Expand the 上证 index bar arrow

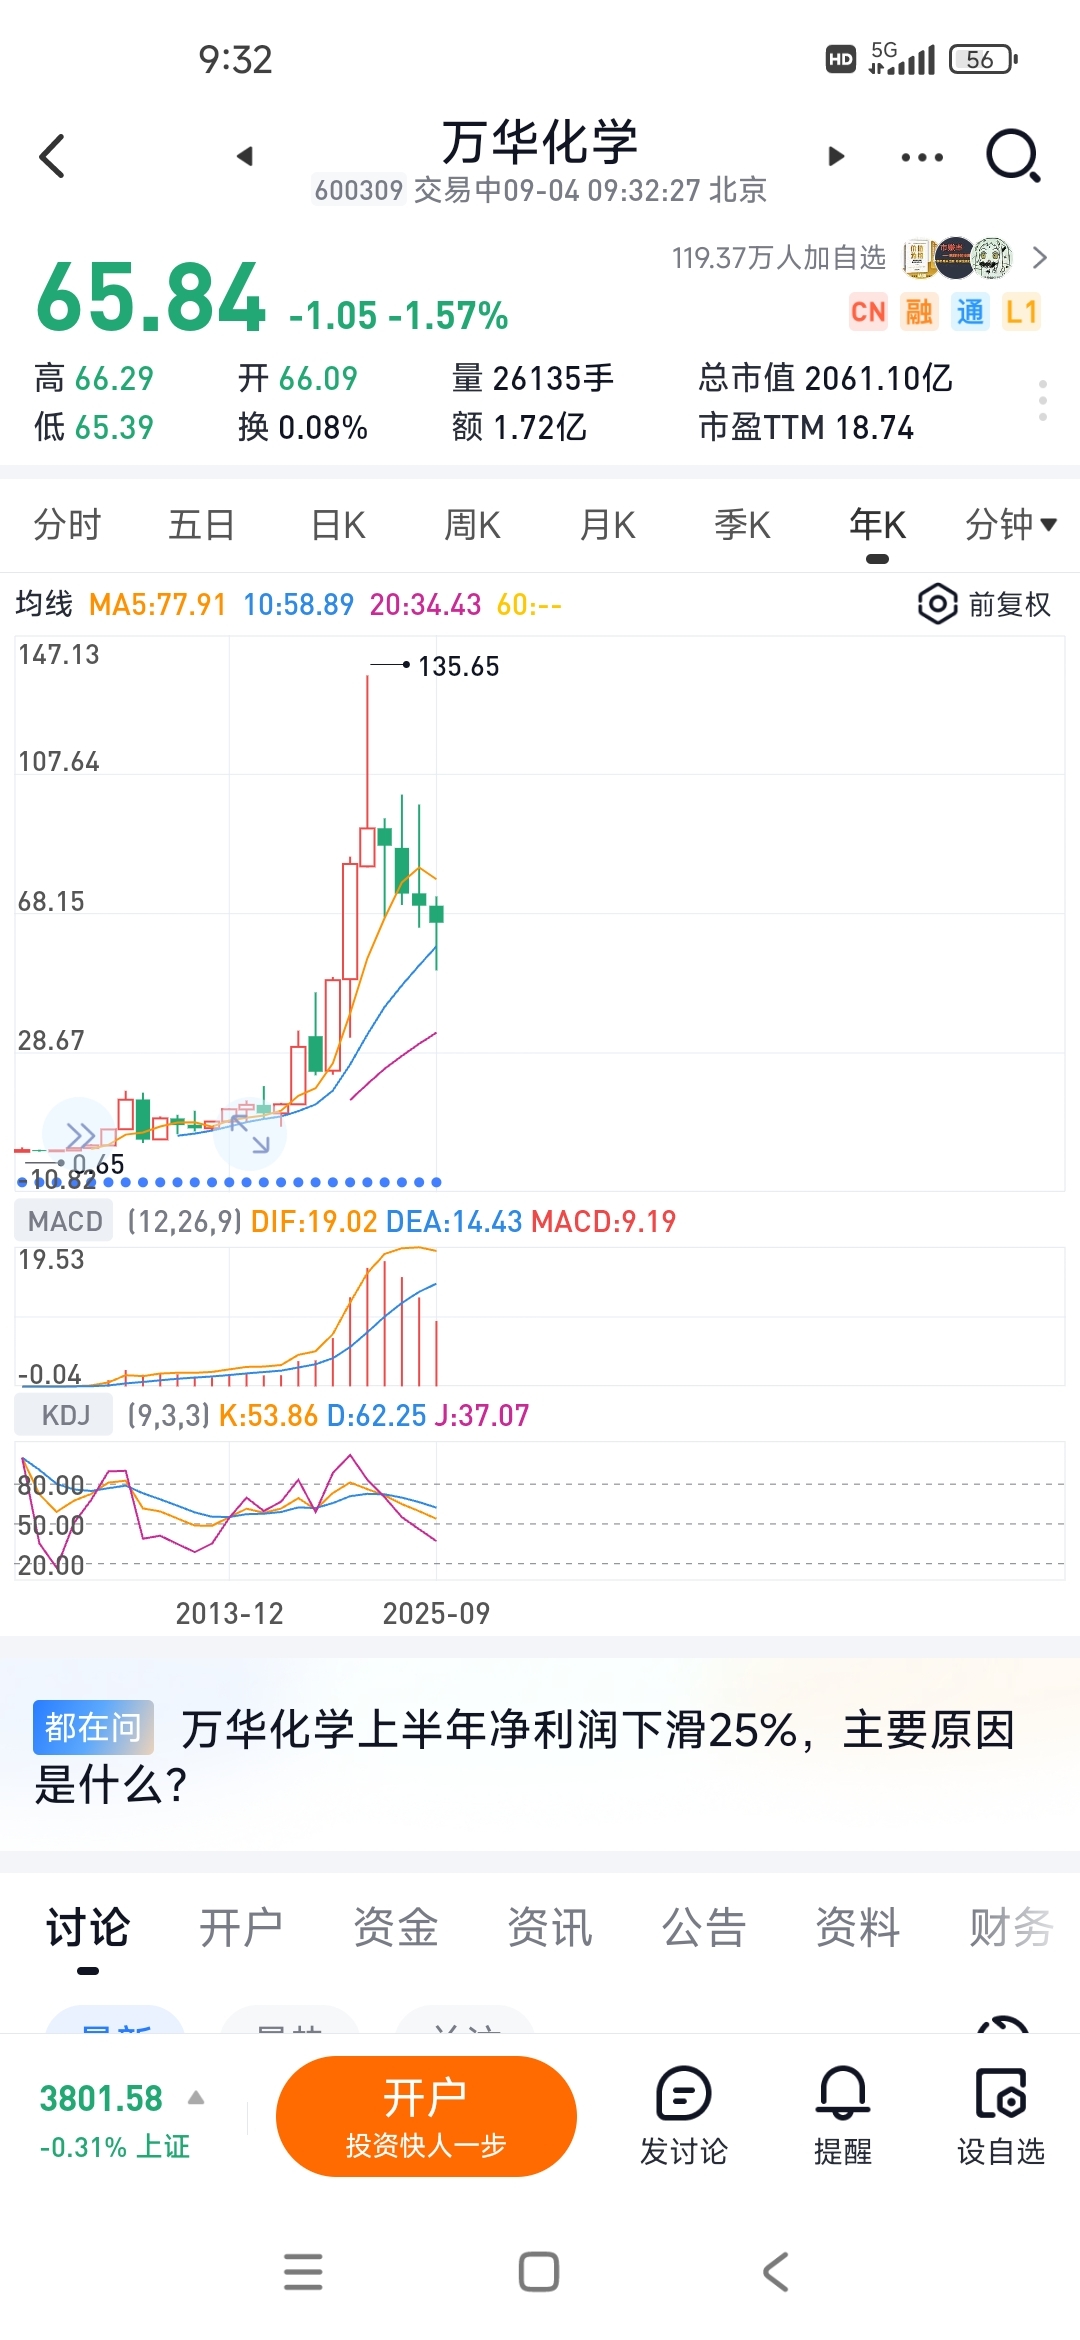click(196, 2098)
